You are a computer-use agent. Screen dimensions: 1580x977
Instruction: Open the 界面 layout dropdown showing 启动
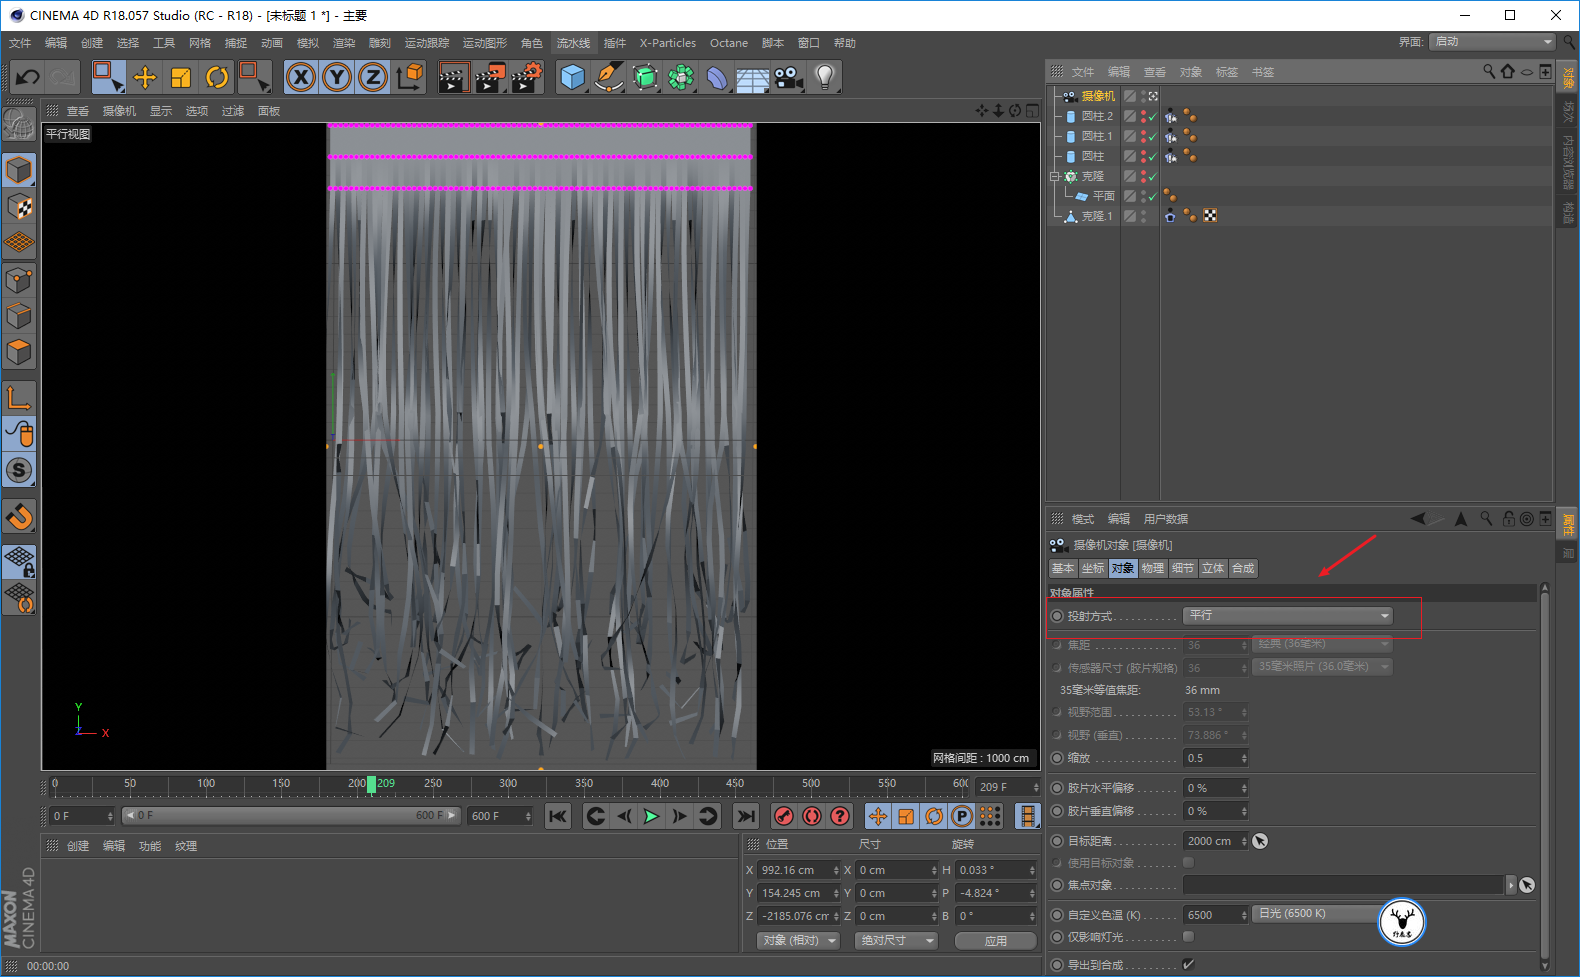pos(1493,42)
